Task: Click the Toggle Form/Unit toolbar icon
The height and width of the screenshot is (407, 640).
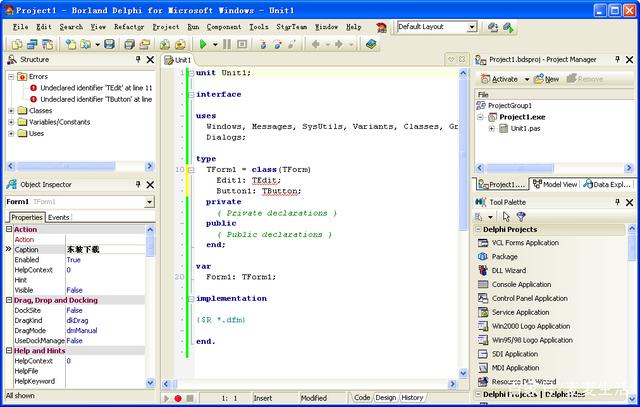Action: [47, 44]
